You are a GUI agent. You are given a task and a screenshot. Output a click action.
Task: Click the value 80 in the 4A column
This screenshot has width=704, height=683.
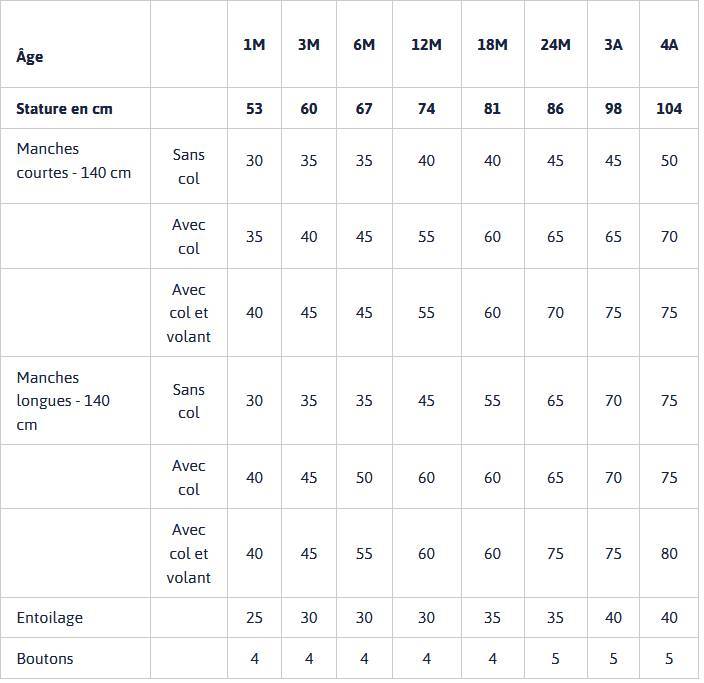(x=669, y=553)
